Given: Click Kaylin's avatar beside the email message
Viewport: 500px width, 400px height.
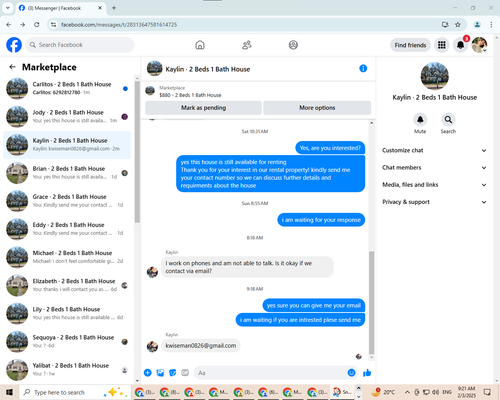Looking at the screenshot, I should (152, 347).
